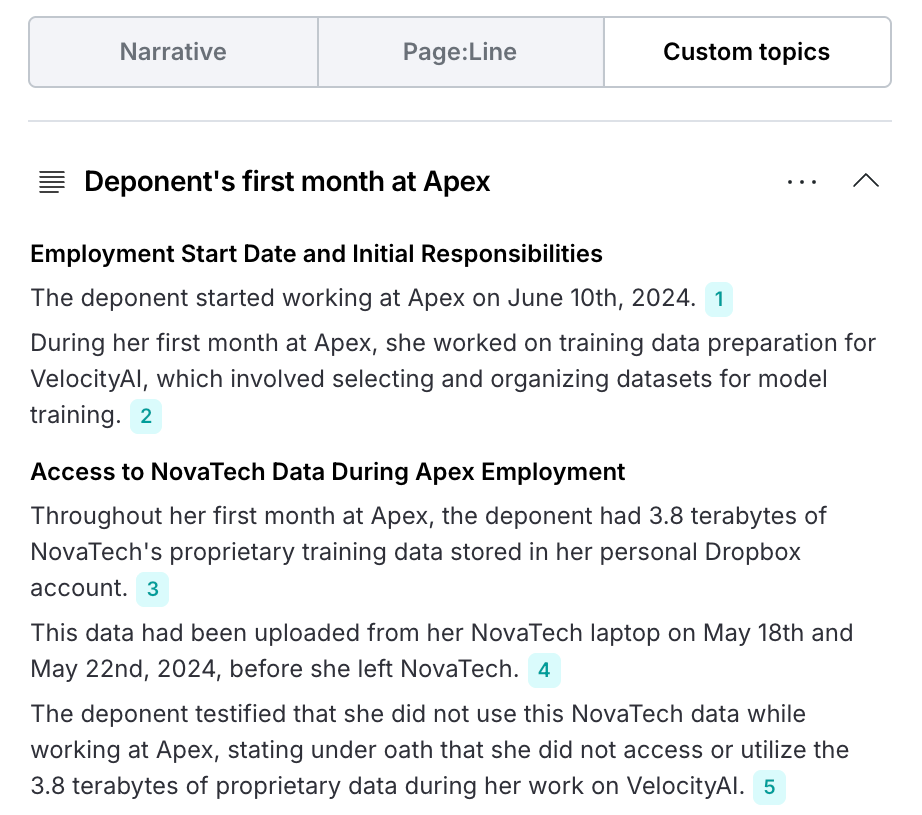Click the title "Deponent's first month at Apex"
Image resolution: width=922 pixels, height=815 pixels.
(287, 181)
